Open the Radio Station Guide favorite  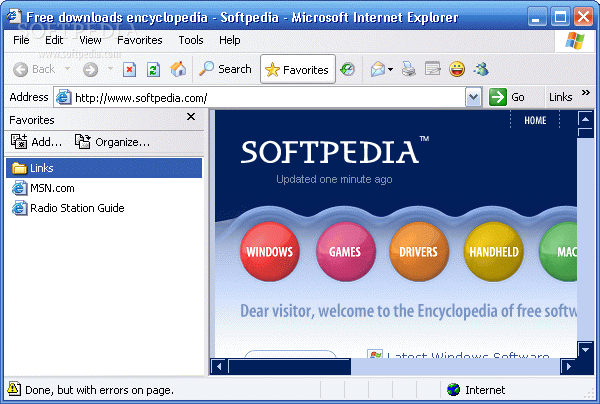pyautogui.click(x=68, y=208)
